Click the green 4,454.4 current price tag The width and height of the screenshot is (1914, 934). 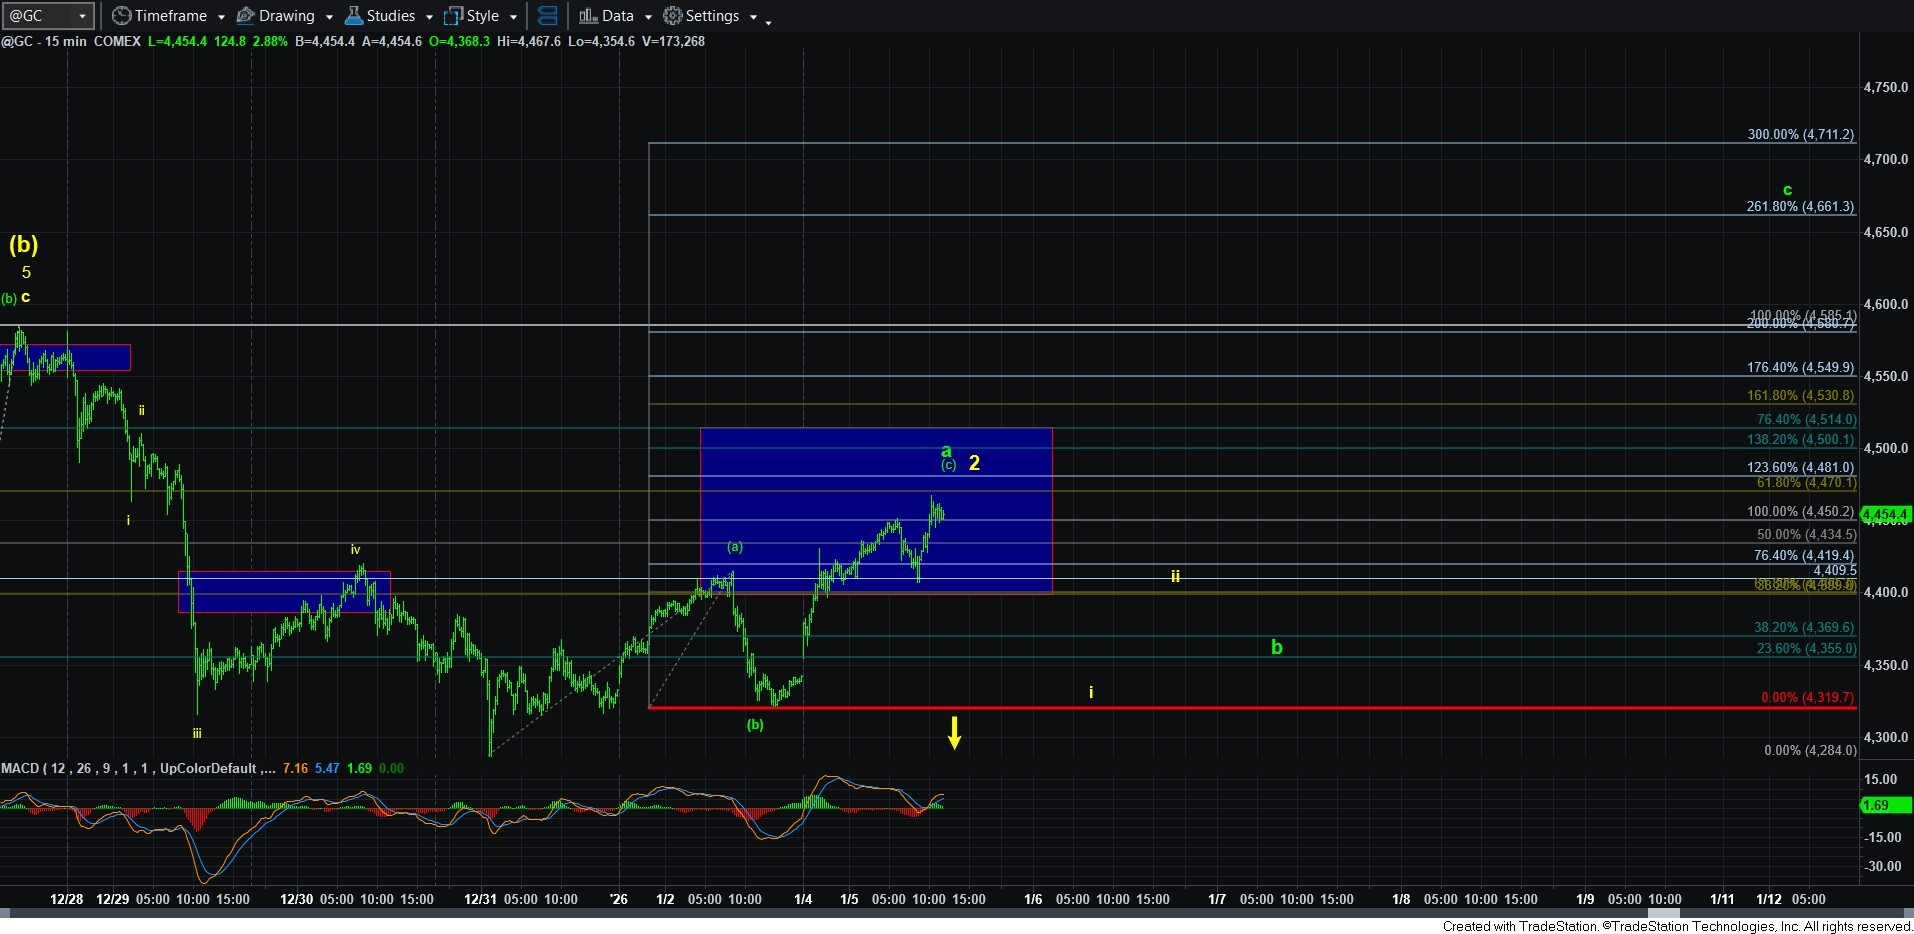[x=1885, y=515]
